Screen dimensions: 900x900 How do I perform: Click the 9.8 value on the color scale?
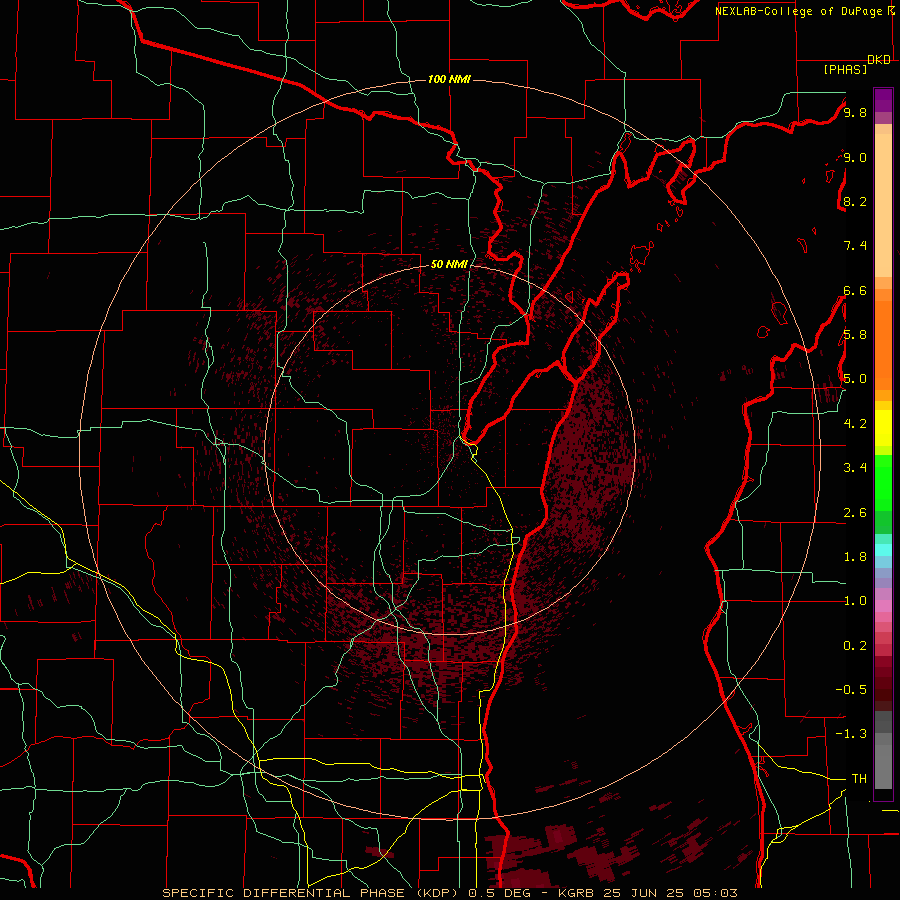tap(855, 112)
